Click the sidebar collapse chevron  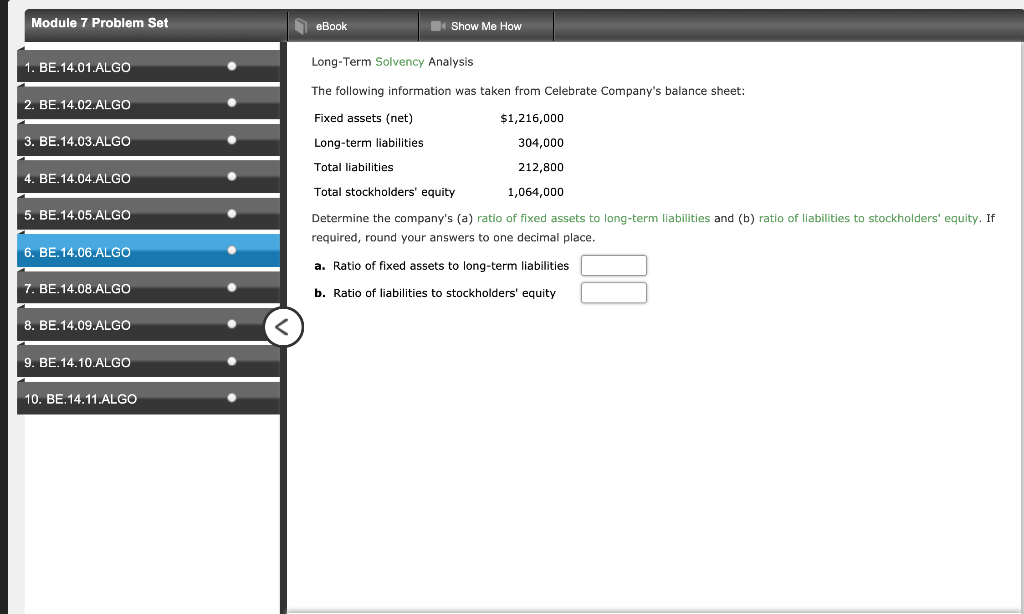(x=282, y=328)
